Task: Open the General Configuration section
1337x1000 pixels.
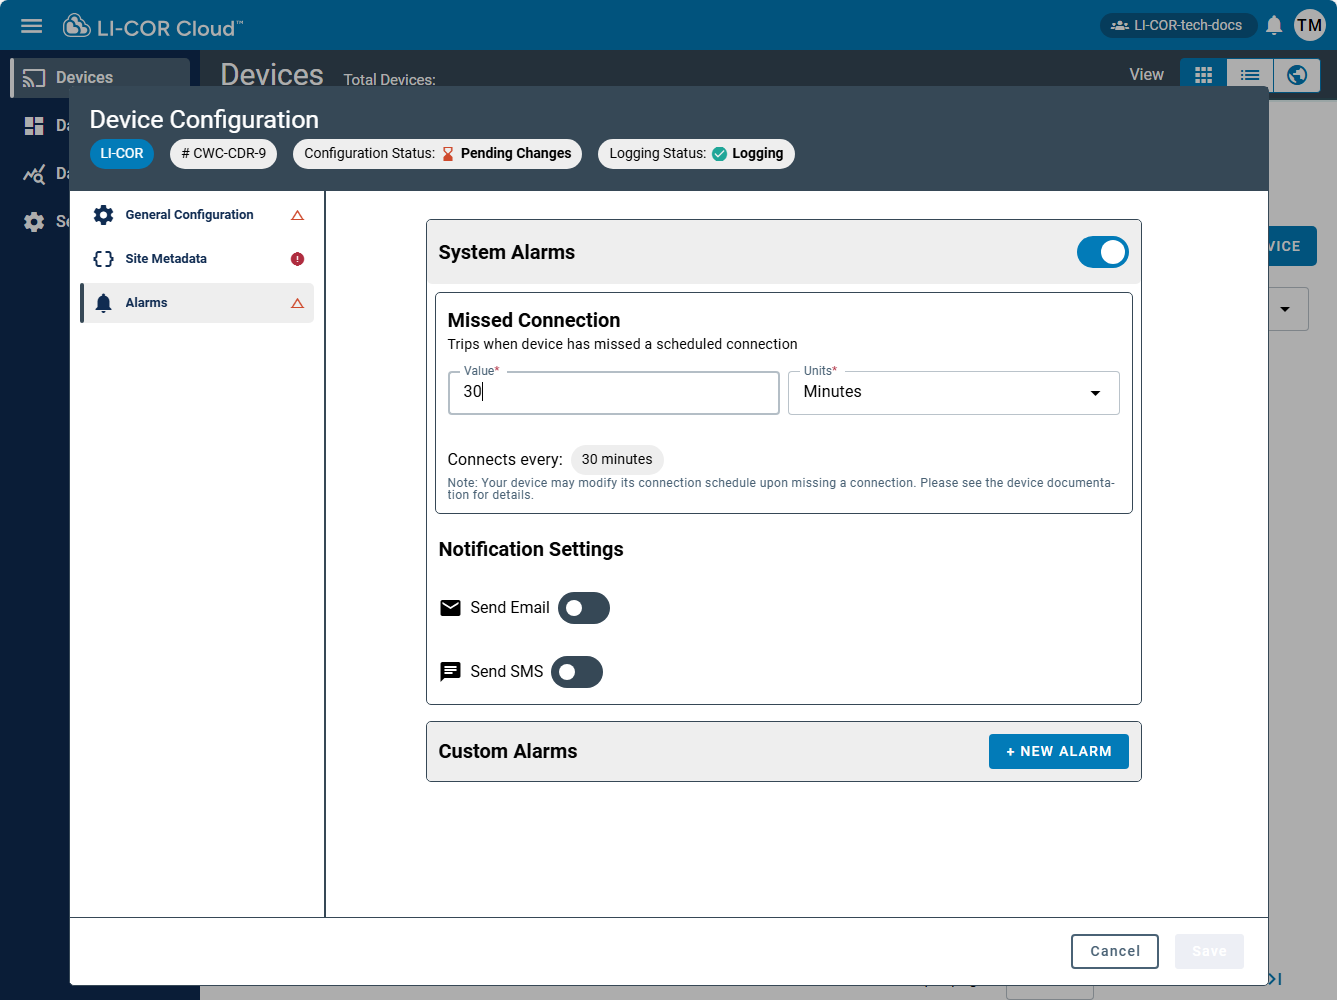Action: point(189,215)
